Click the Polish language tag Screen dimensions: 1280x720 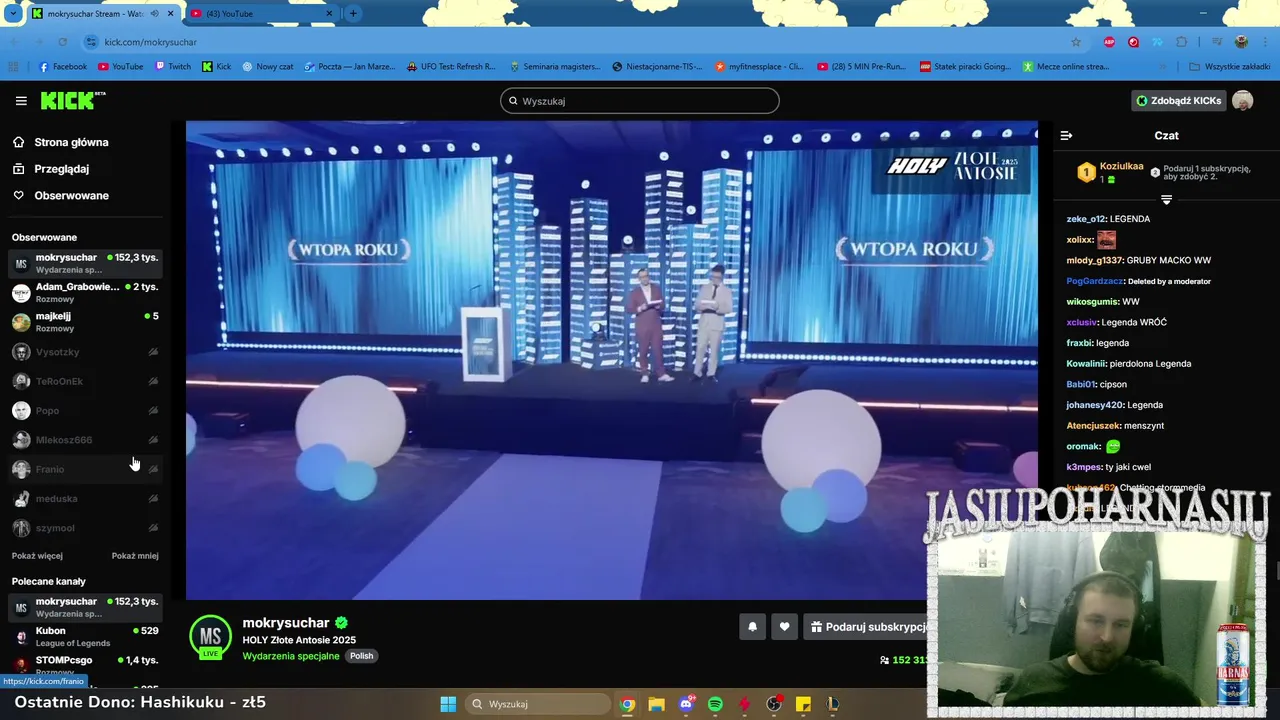(x=361, y=656)
